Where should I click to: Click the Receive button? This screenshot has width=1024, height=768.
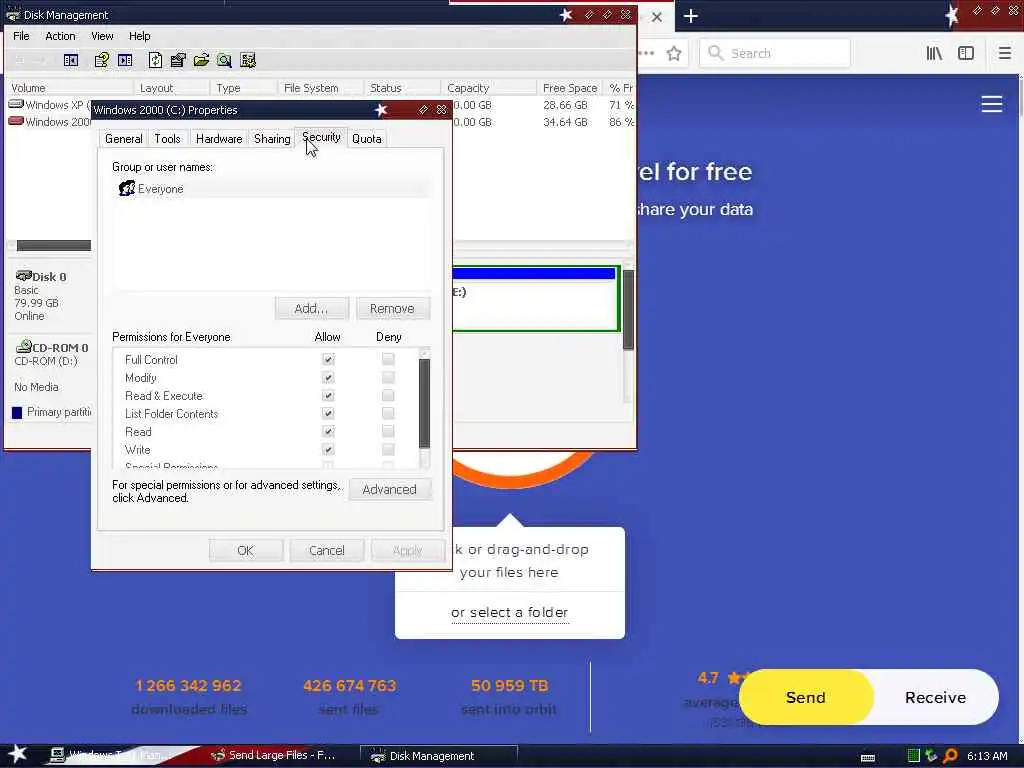tap(935, 697)
